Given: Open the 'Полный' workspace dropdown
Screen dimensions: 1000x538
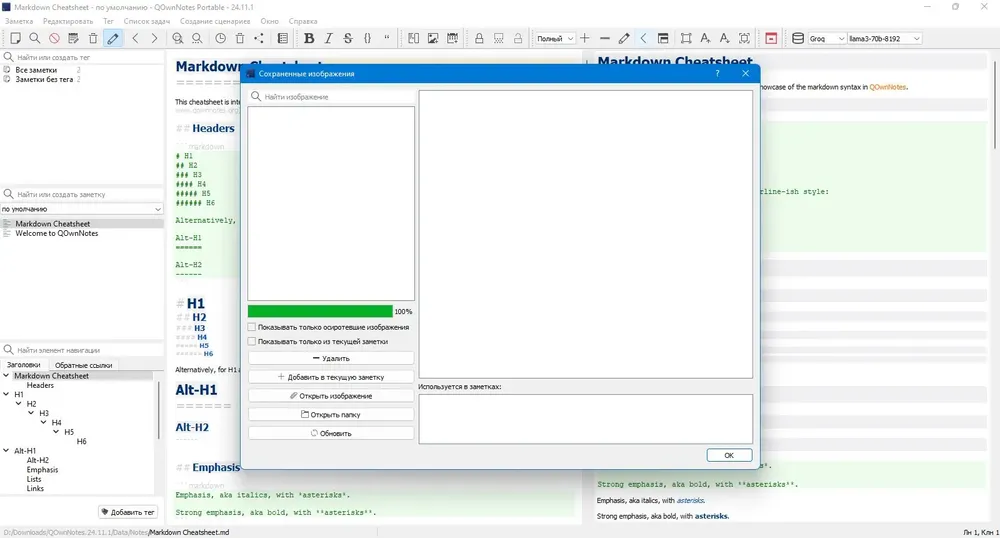Looking at the screenshot, I should (x=555, y=38).
